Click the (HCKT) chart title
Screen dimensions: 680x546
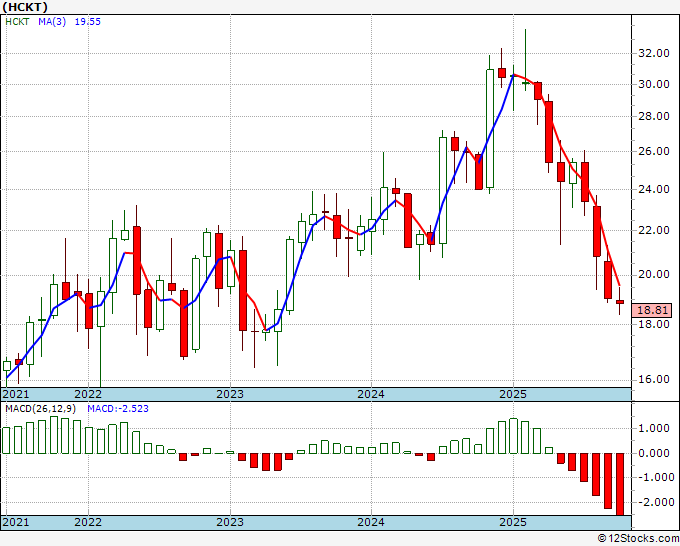tap(25, 7)
